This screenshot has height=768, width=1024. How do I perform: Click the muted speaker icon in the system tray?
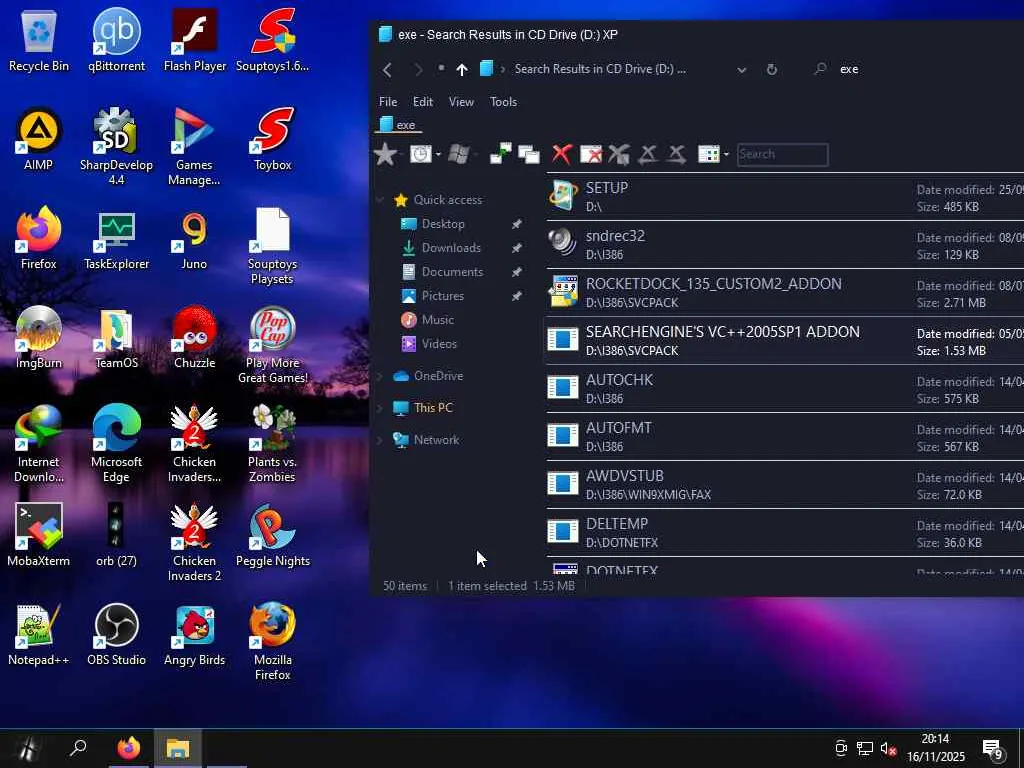click(888, 748)
